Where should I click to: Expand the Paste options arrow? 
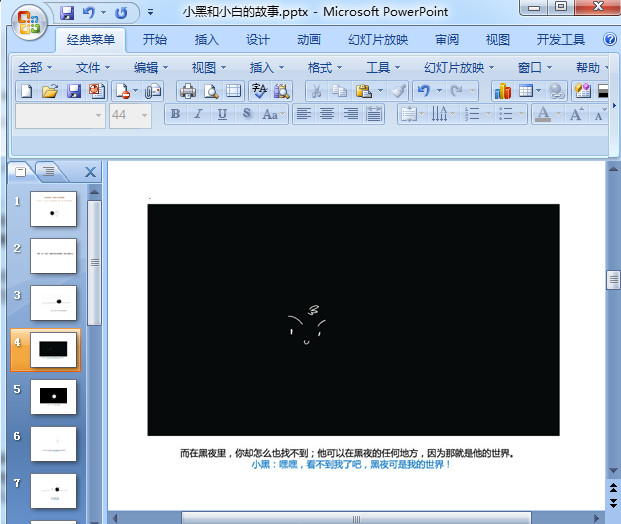pos(381,91)
